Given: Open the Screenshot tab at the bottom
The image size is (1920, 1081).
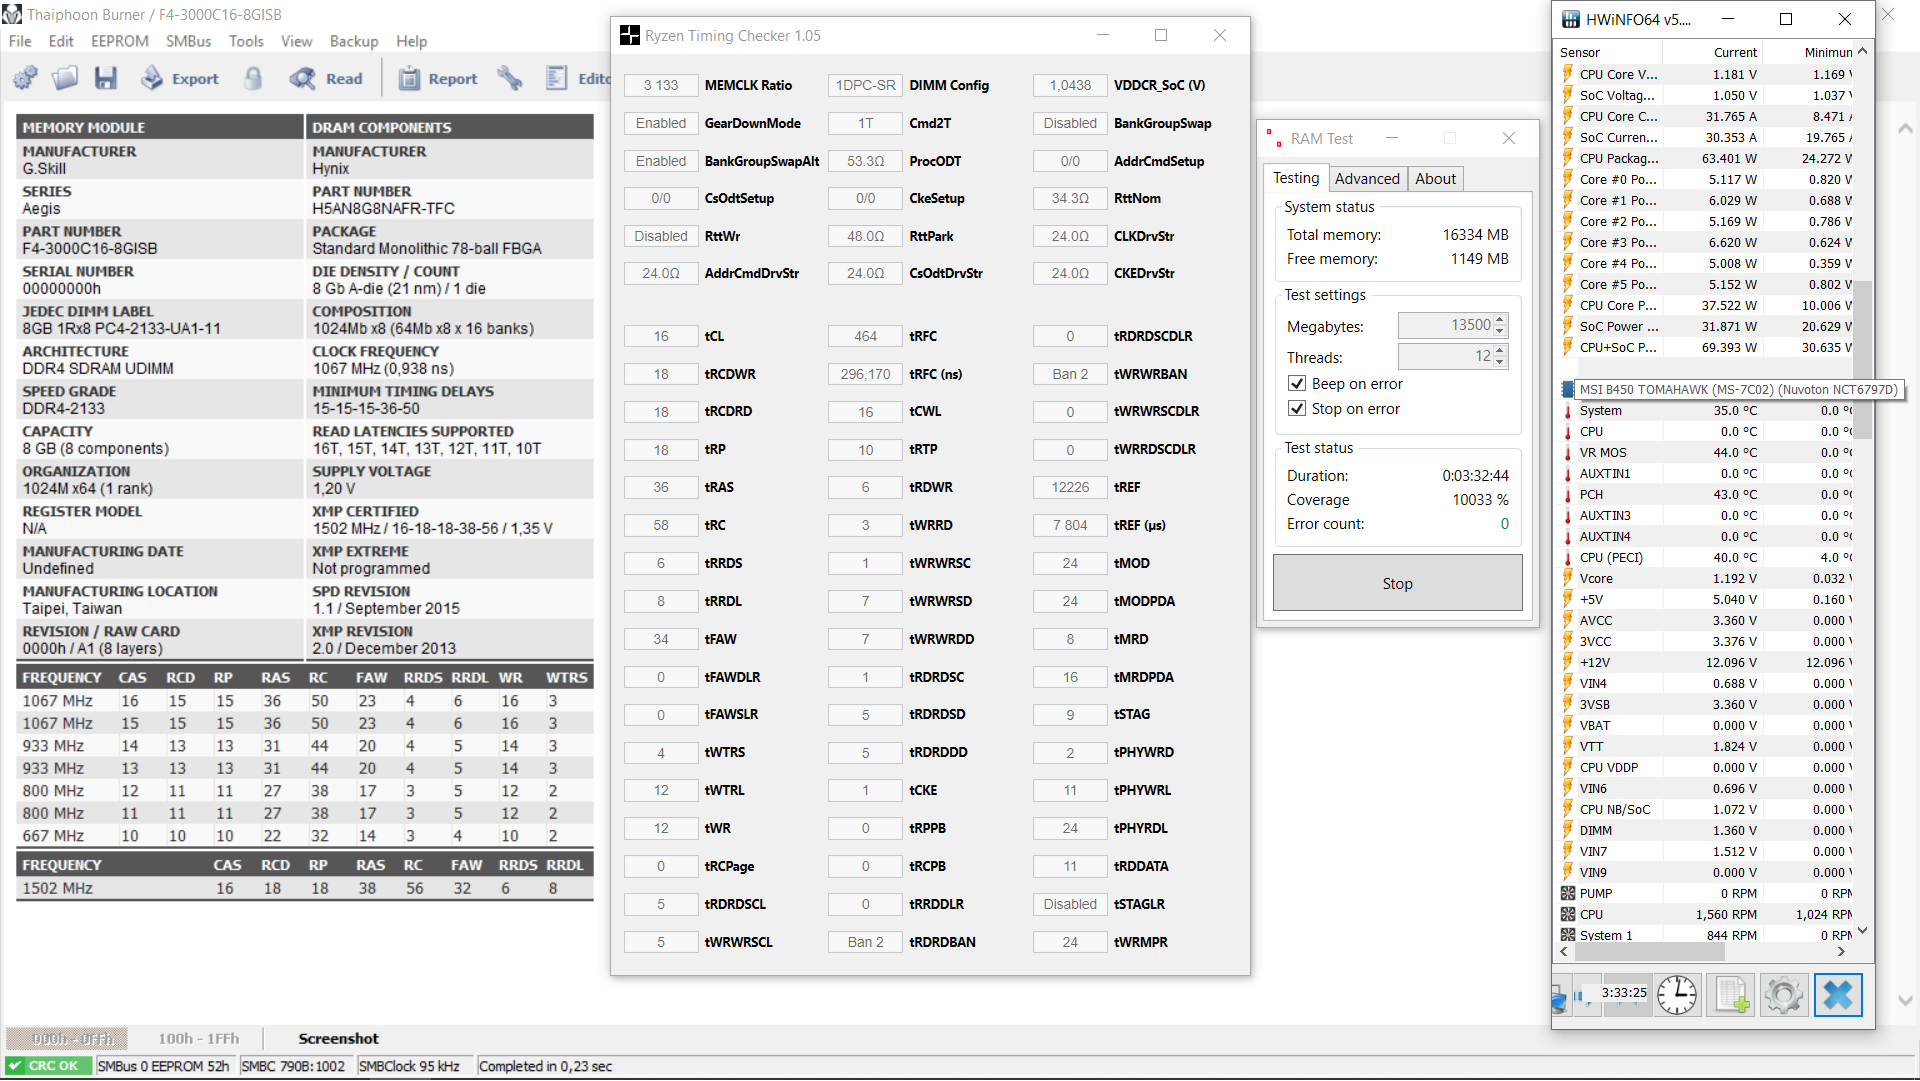Looking at the screenshot, I should pyautogui.click(x=338, y=1039).
